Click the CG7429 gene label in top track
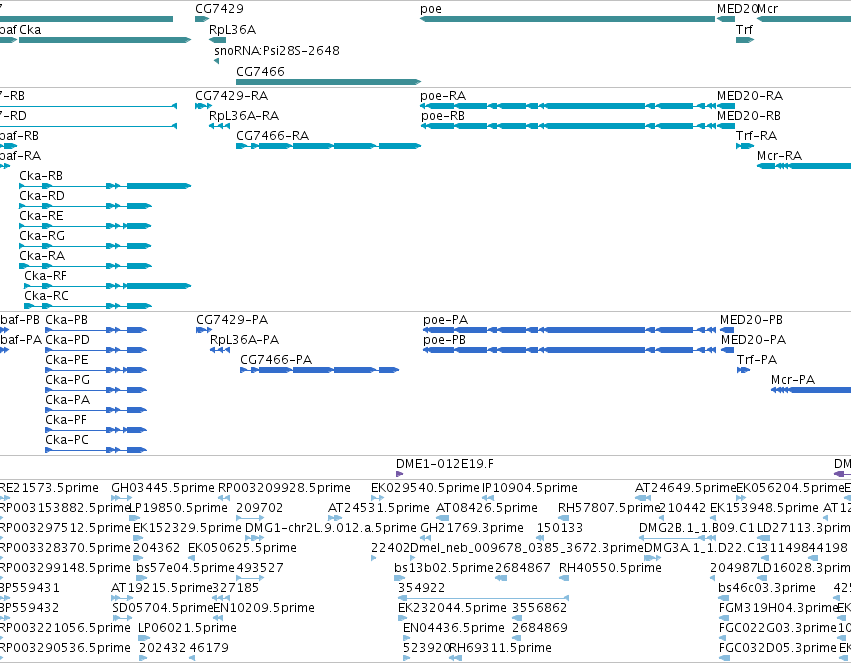 [x=219, y=9]
